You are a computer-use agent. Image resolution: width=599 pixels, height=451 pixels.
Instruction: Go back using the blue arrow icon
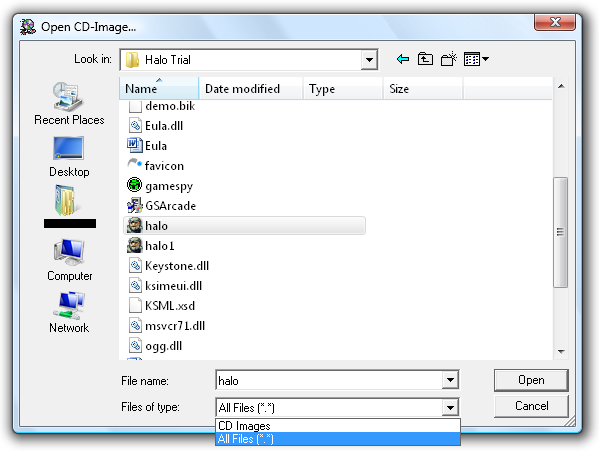(403, 59)
